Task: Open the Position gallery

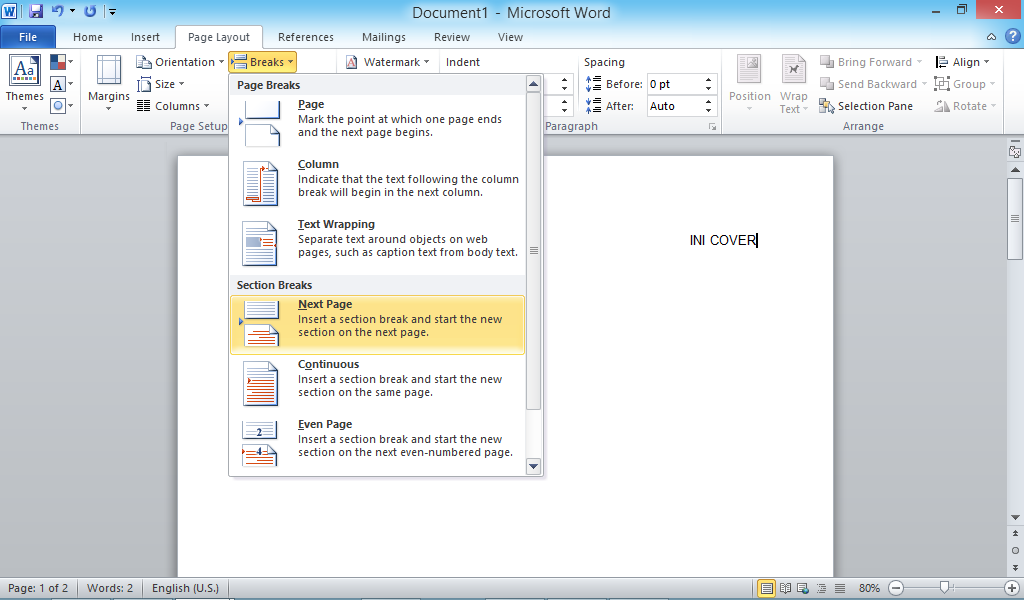Action: click(x=750, y=83)
